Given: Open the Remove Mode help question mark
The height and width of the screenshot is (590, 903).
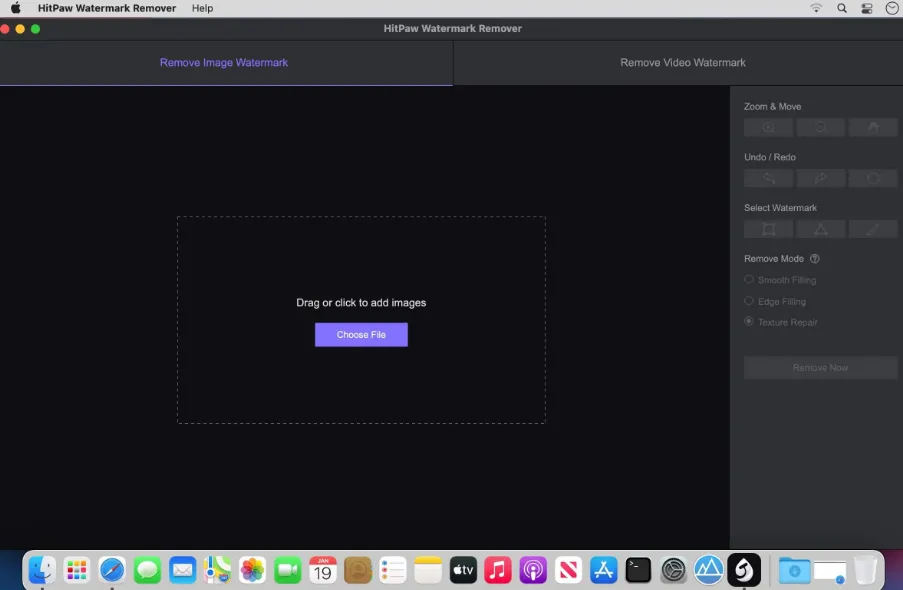Looking at the screenshot, I should click(814, 259).
